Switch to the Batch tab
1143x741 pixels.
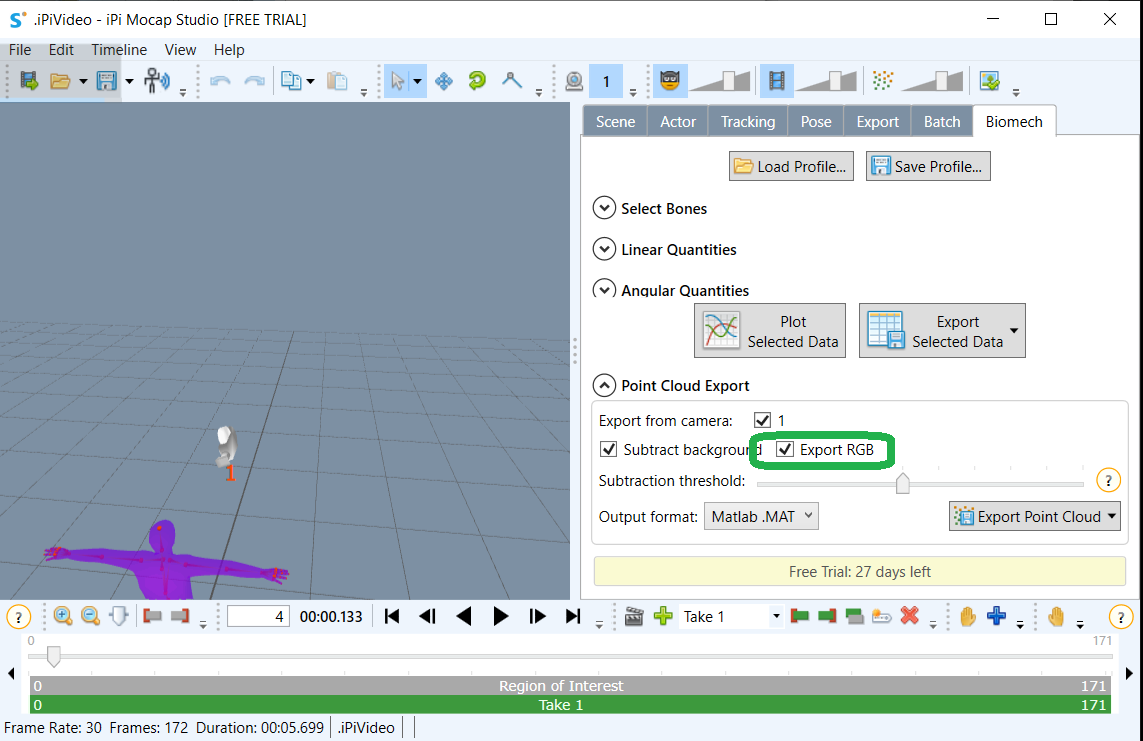(x=942, y=122)
